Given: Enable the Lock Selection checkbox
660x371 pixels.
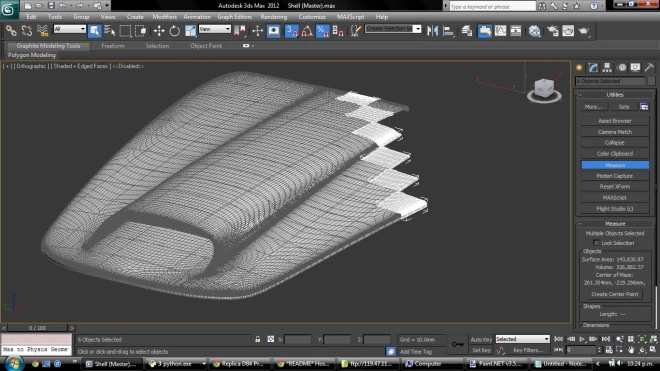Looking at the screenshot, I should [596, 243].
